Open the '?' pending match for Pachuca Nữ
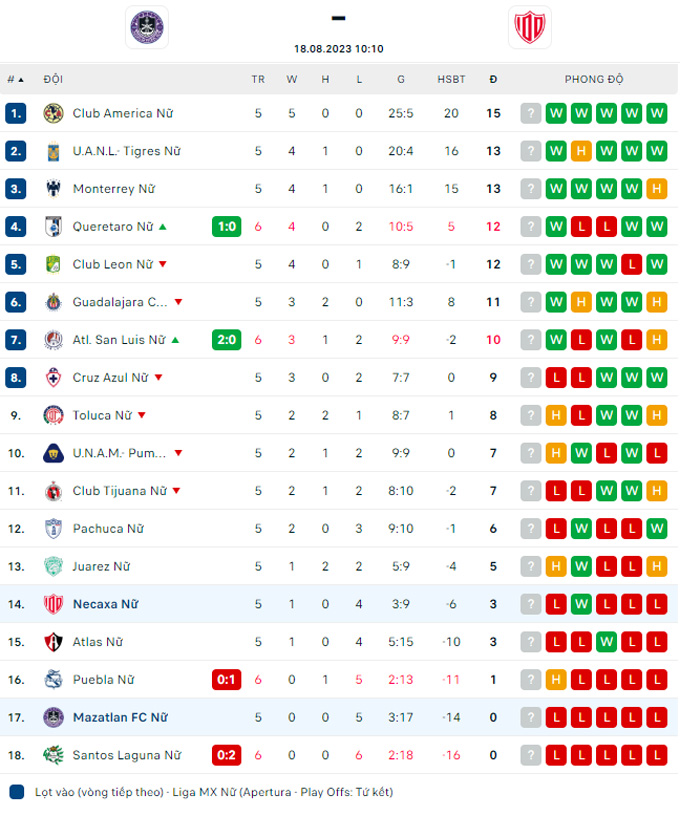This screenshot has height=816, width=680. click(x=530, y=528)
